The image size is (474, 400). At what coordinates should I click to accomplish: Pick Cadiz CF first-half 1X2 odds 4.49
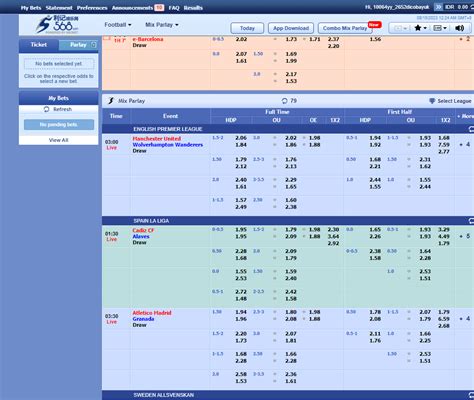pyautogui.click(x=444, y=236)
